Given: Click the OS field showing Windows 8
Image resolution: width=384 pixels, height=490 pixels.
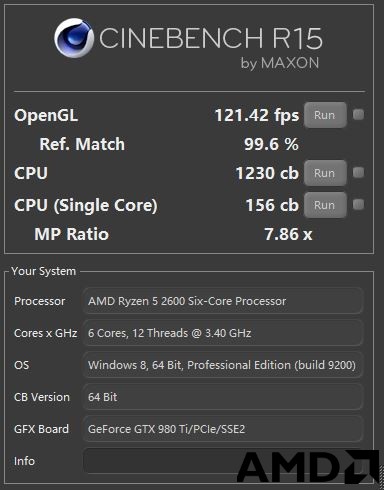Looking at the screenshot, I should point(223,365).
